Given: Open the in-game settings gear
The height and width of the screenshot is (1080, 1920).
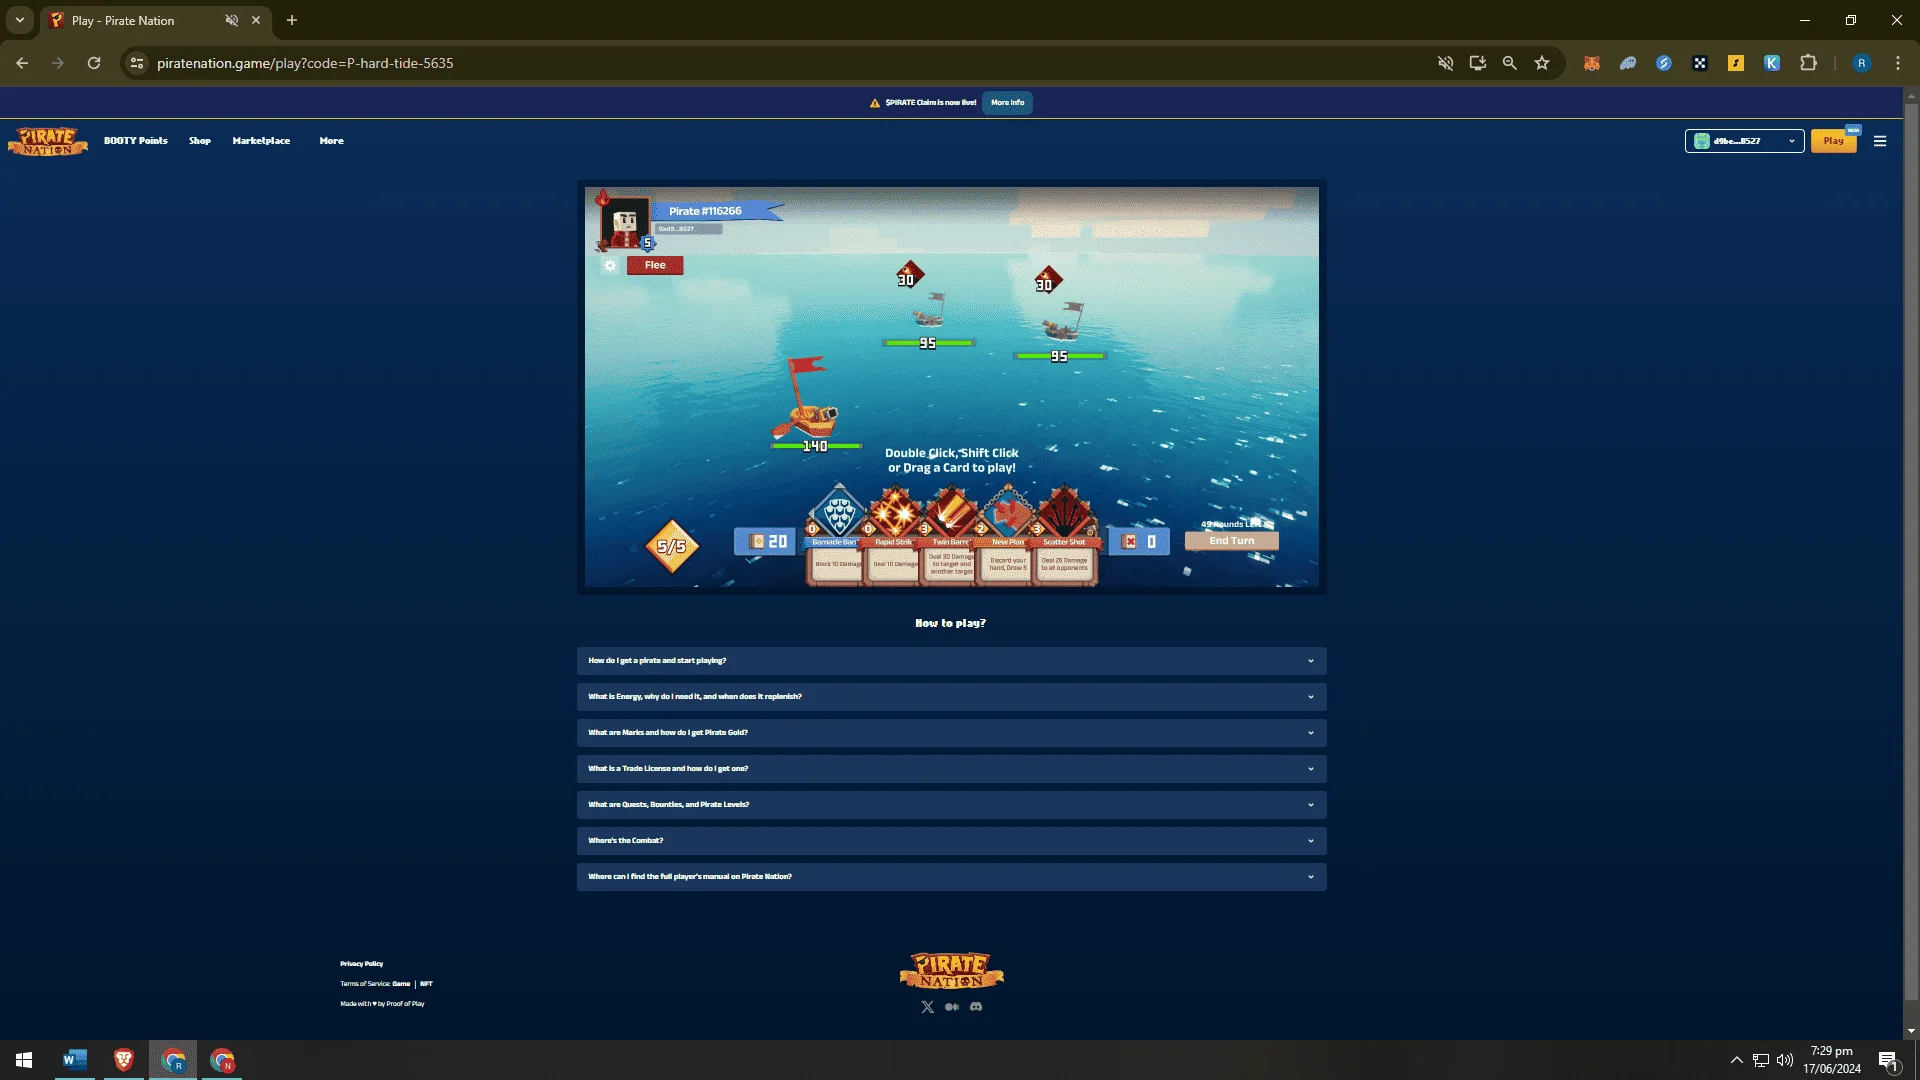Looking at the screenshot, I should pos(610,265).
